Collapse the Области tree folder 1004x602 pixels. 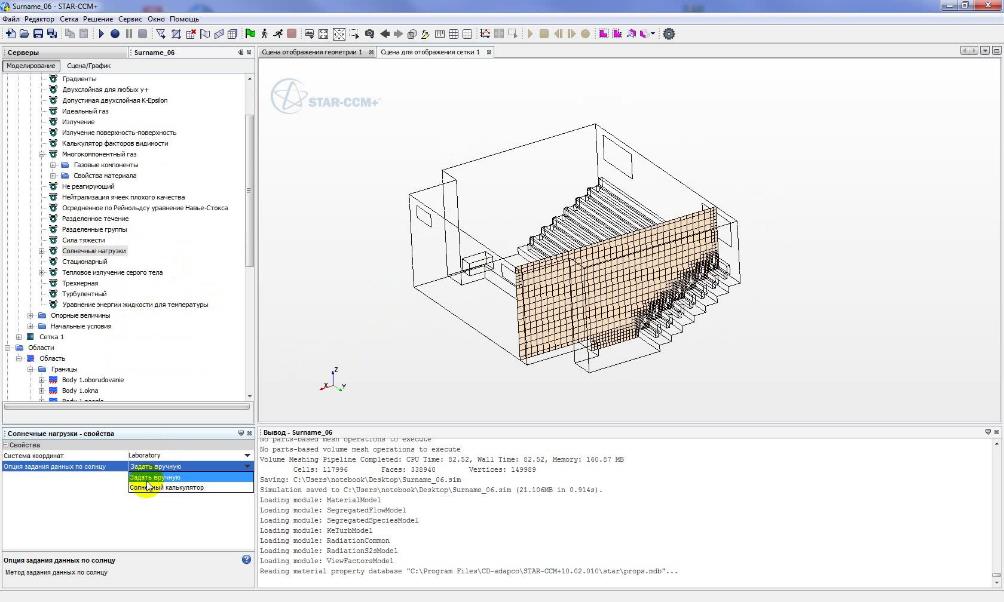(8, 348)
